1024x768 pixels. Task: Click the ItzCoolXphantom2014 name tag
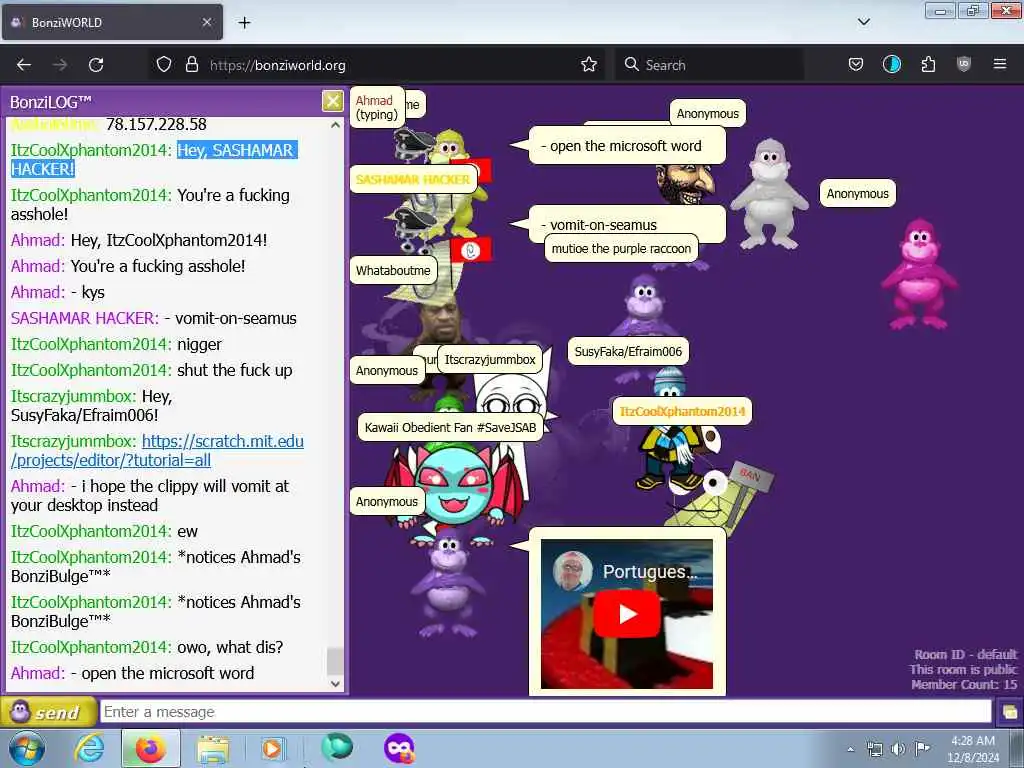coord(682,411)
